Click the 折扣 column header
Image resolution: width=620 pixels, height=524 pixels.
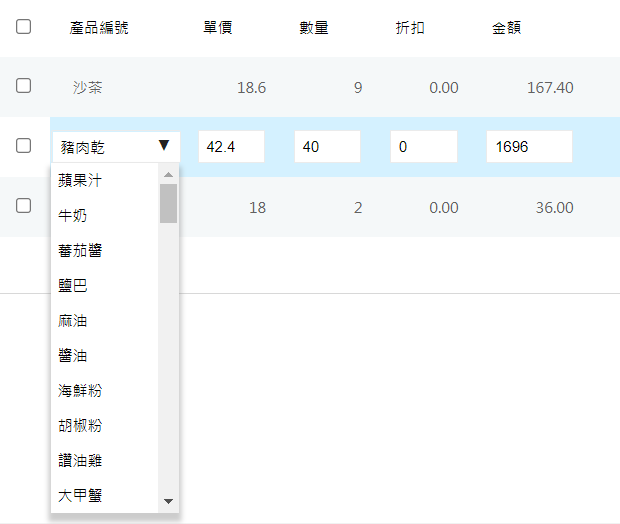(x=410, y=28)
